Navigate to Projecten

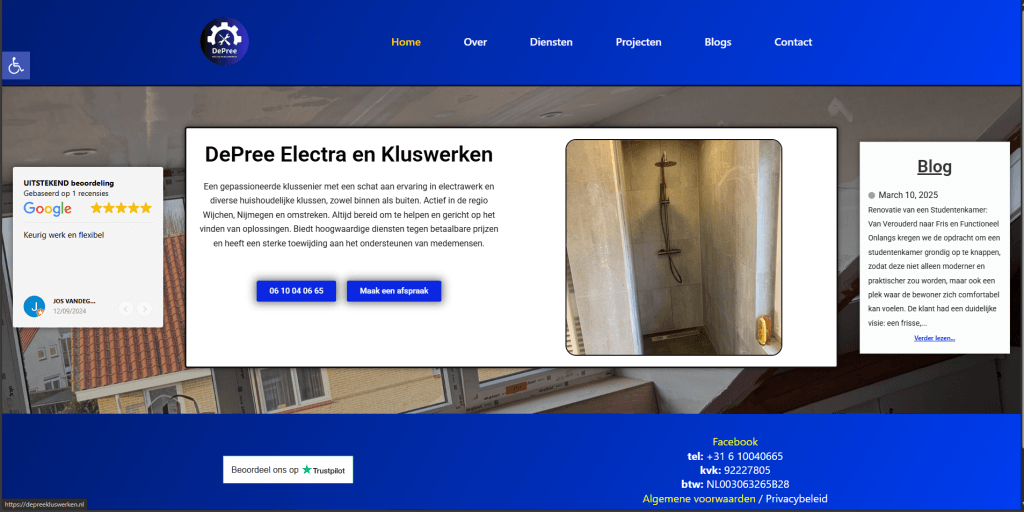click(x=639, y=42)
